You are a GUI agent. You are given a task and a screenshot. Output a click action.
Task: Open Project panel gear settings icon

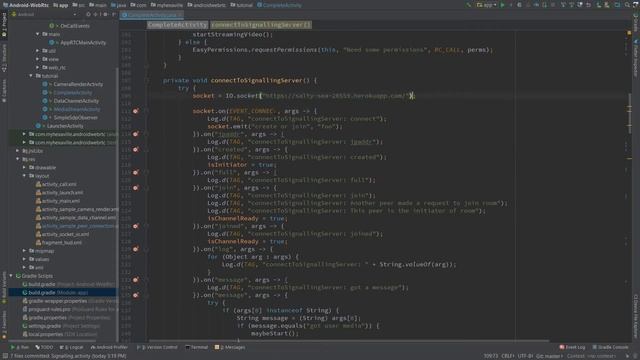tap(105, 14)
